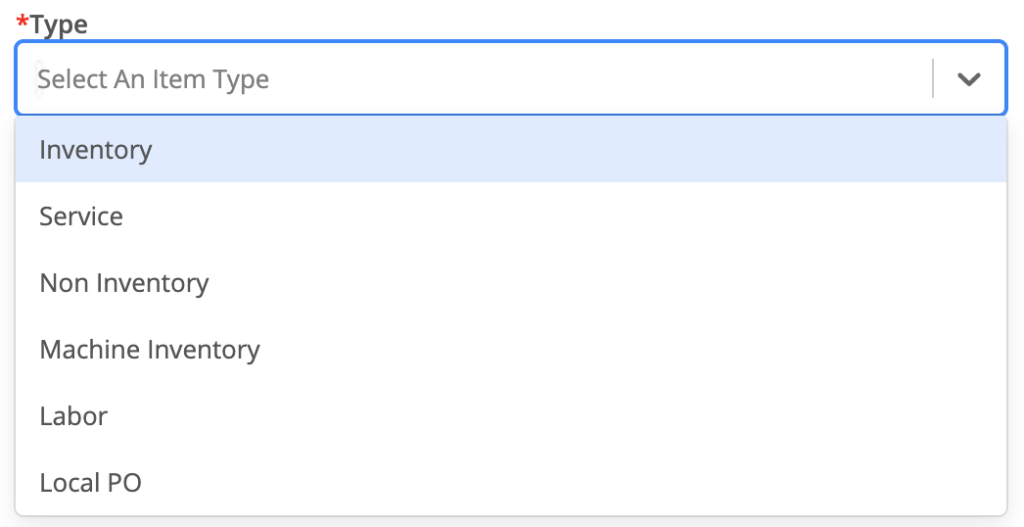Select Local PO from the list
The width and height of the screenshot is (1024, 527).
coord(90,483)
